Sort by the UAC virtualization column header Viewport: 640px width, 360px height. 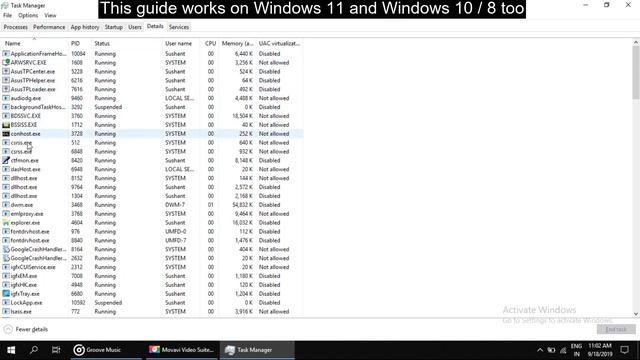pos(280,43)
